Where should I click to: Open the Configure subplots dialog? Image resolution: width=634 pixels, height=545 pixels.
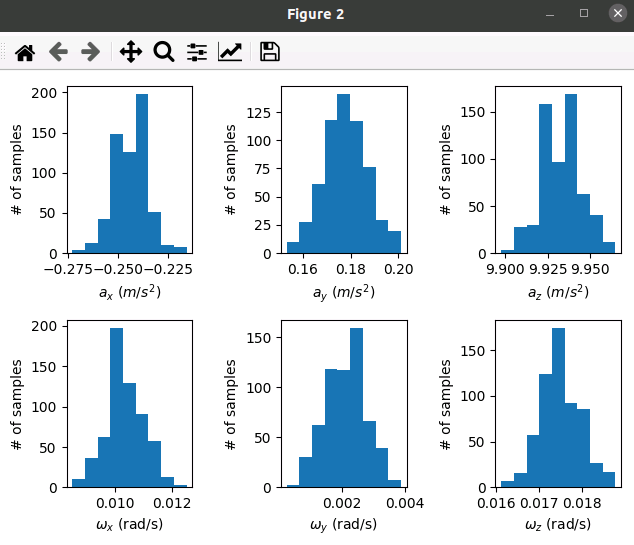pos(197,52)
